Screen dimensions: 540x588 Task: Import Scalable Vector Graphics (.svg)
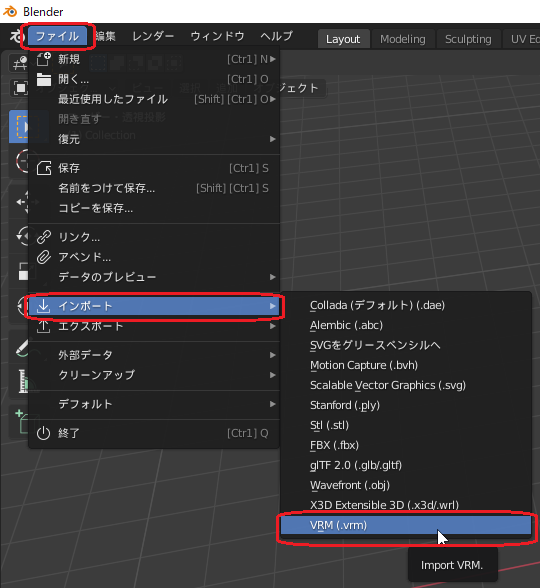tap(406, 385)
